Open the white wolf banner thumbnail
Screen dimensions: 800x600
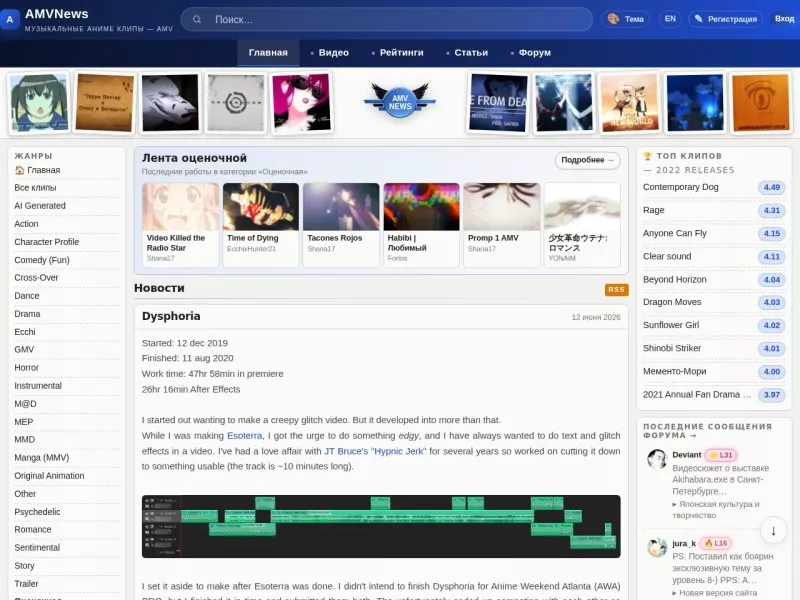(x=170, y=103)
